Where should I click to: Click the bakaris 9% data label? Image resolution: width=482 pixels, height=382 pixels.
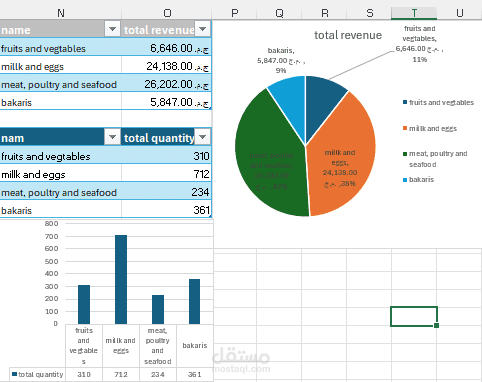pyautogui.click(x=281, y=60)
